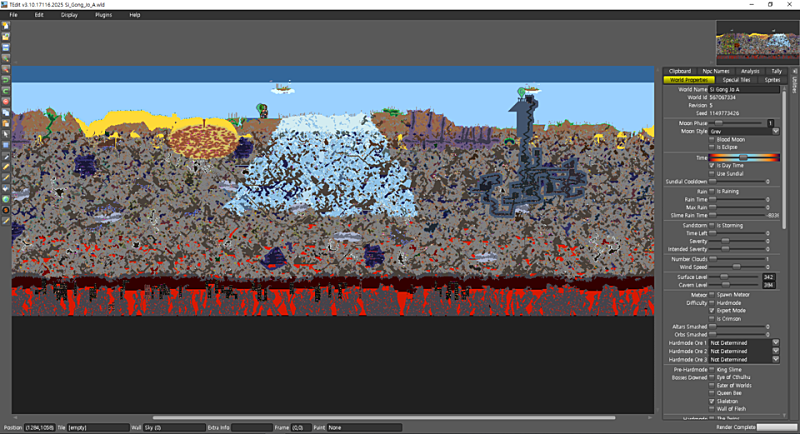Enable the Hardmode checkbox
800x434 pixels.
(x=712, y=302)
